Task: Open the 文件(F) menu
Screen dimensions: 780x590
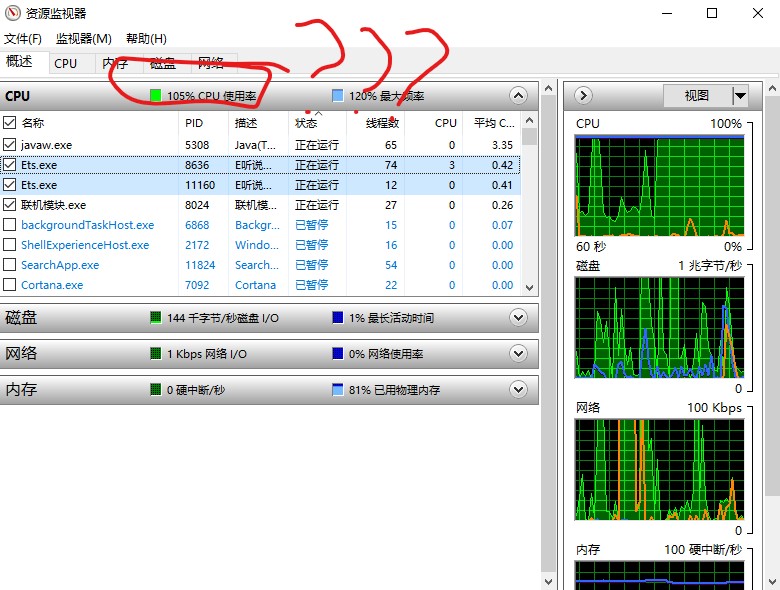Action: click(x=23, y=39)
